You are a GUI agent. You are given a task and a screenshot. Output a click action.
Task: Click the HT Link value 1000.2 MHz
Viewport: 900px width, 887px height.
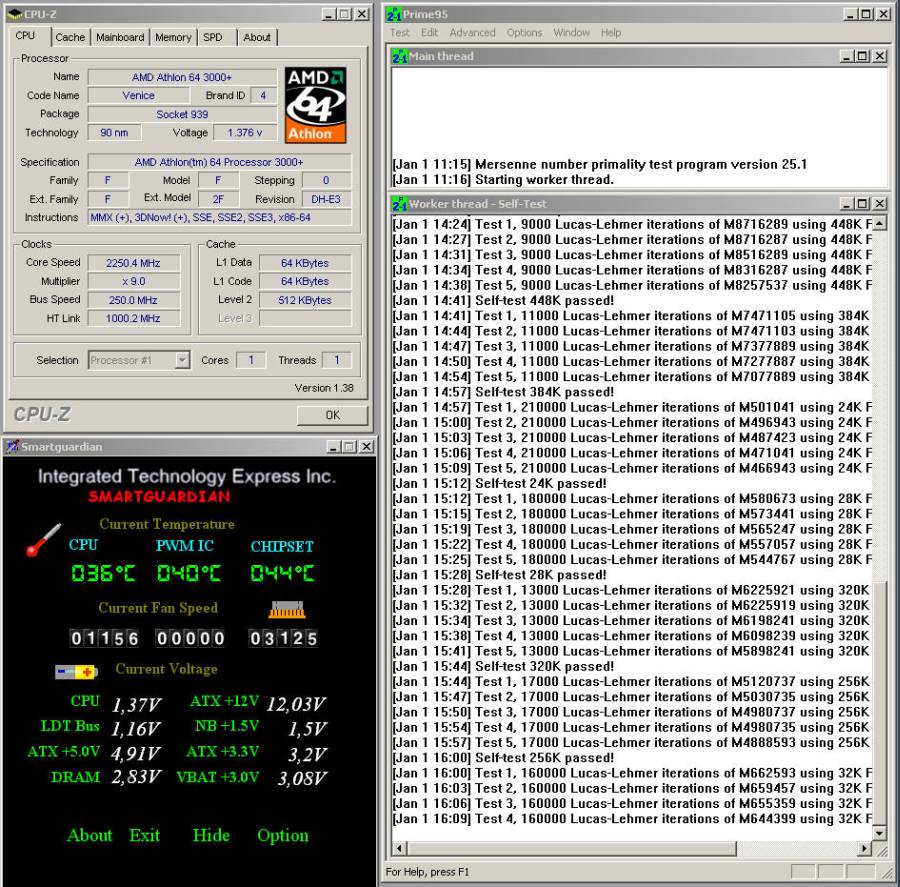pos(134,318)
